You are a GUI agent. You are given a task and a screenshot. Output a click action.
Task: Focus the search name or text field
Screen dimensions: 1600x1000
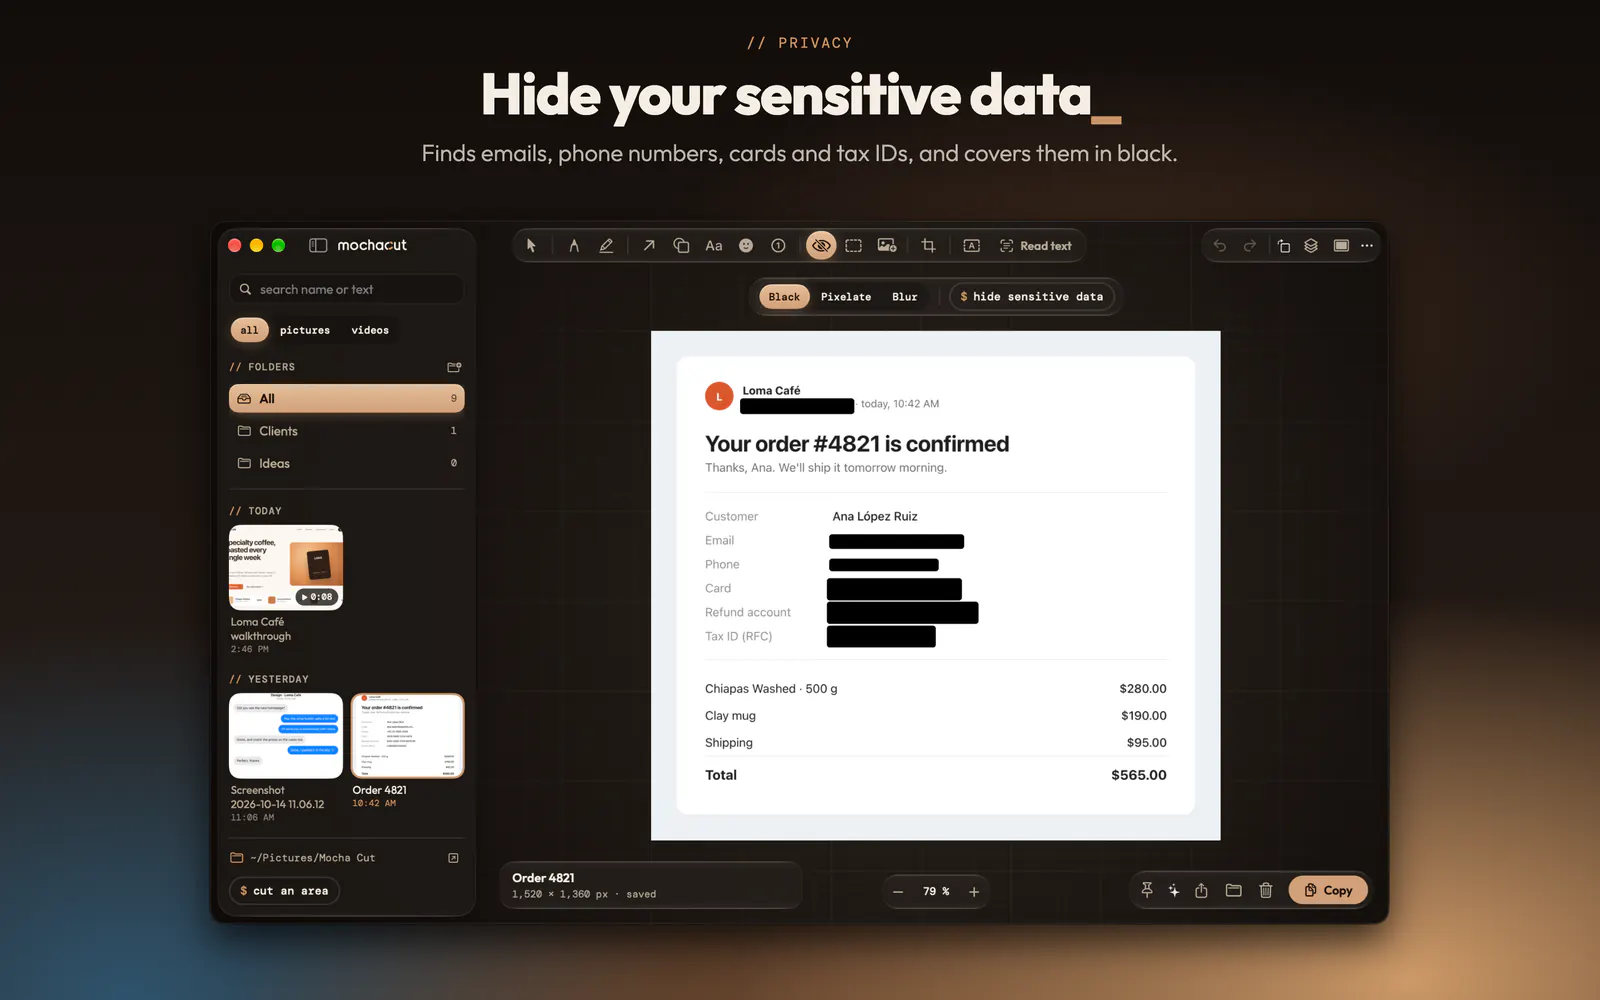[x=347, y=290]
